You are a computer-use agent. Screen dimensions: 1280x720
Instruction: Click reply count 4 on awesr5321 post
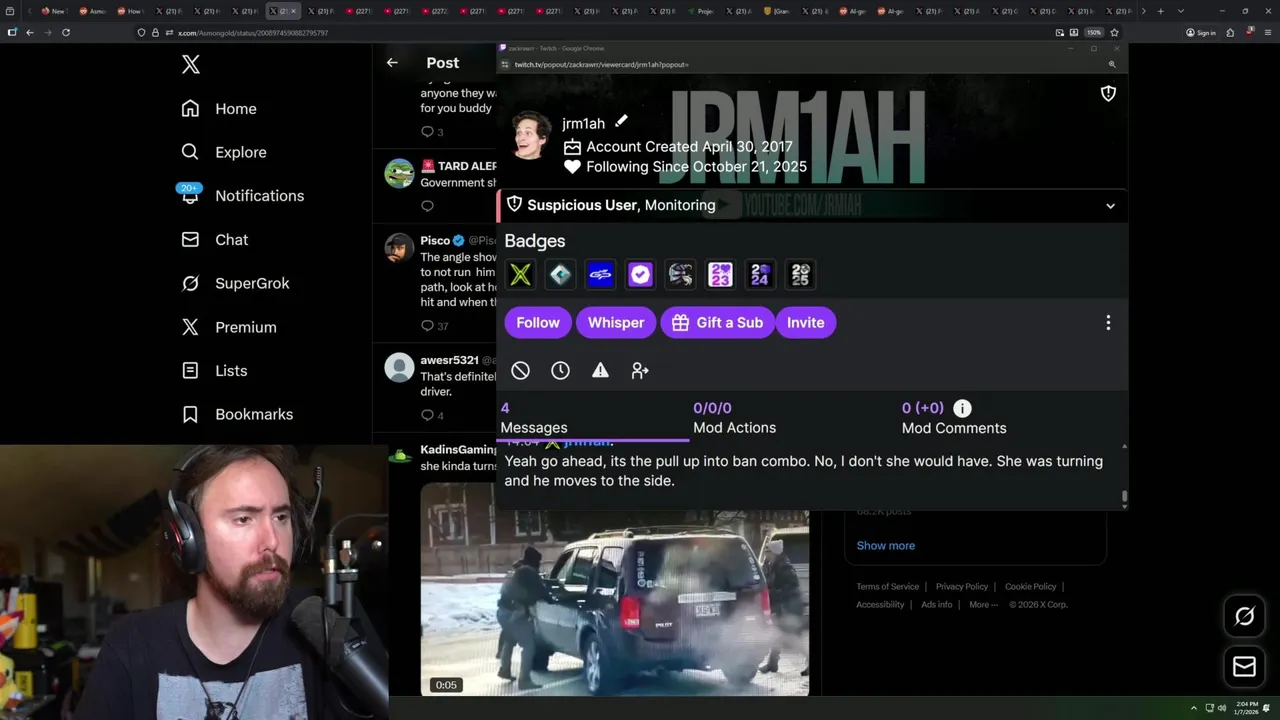(x=433, y=415)
